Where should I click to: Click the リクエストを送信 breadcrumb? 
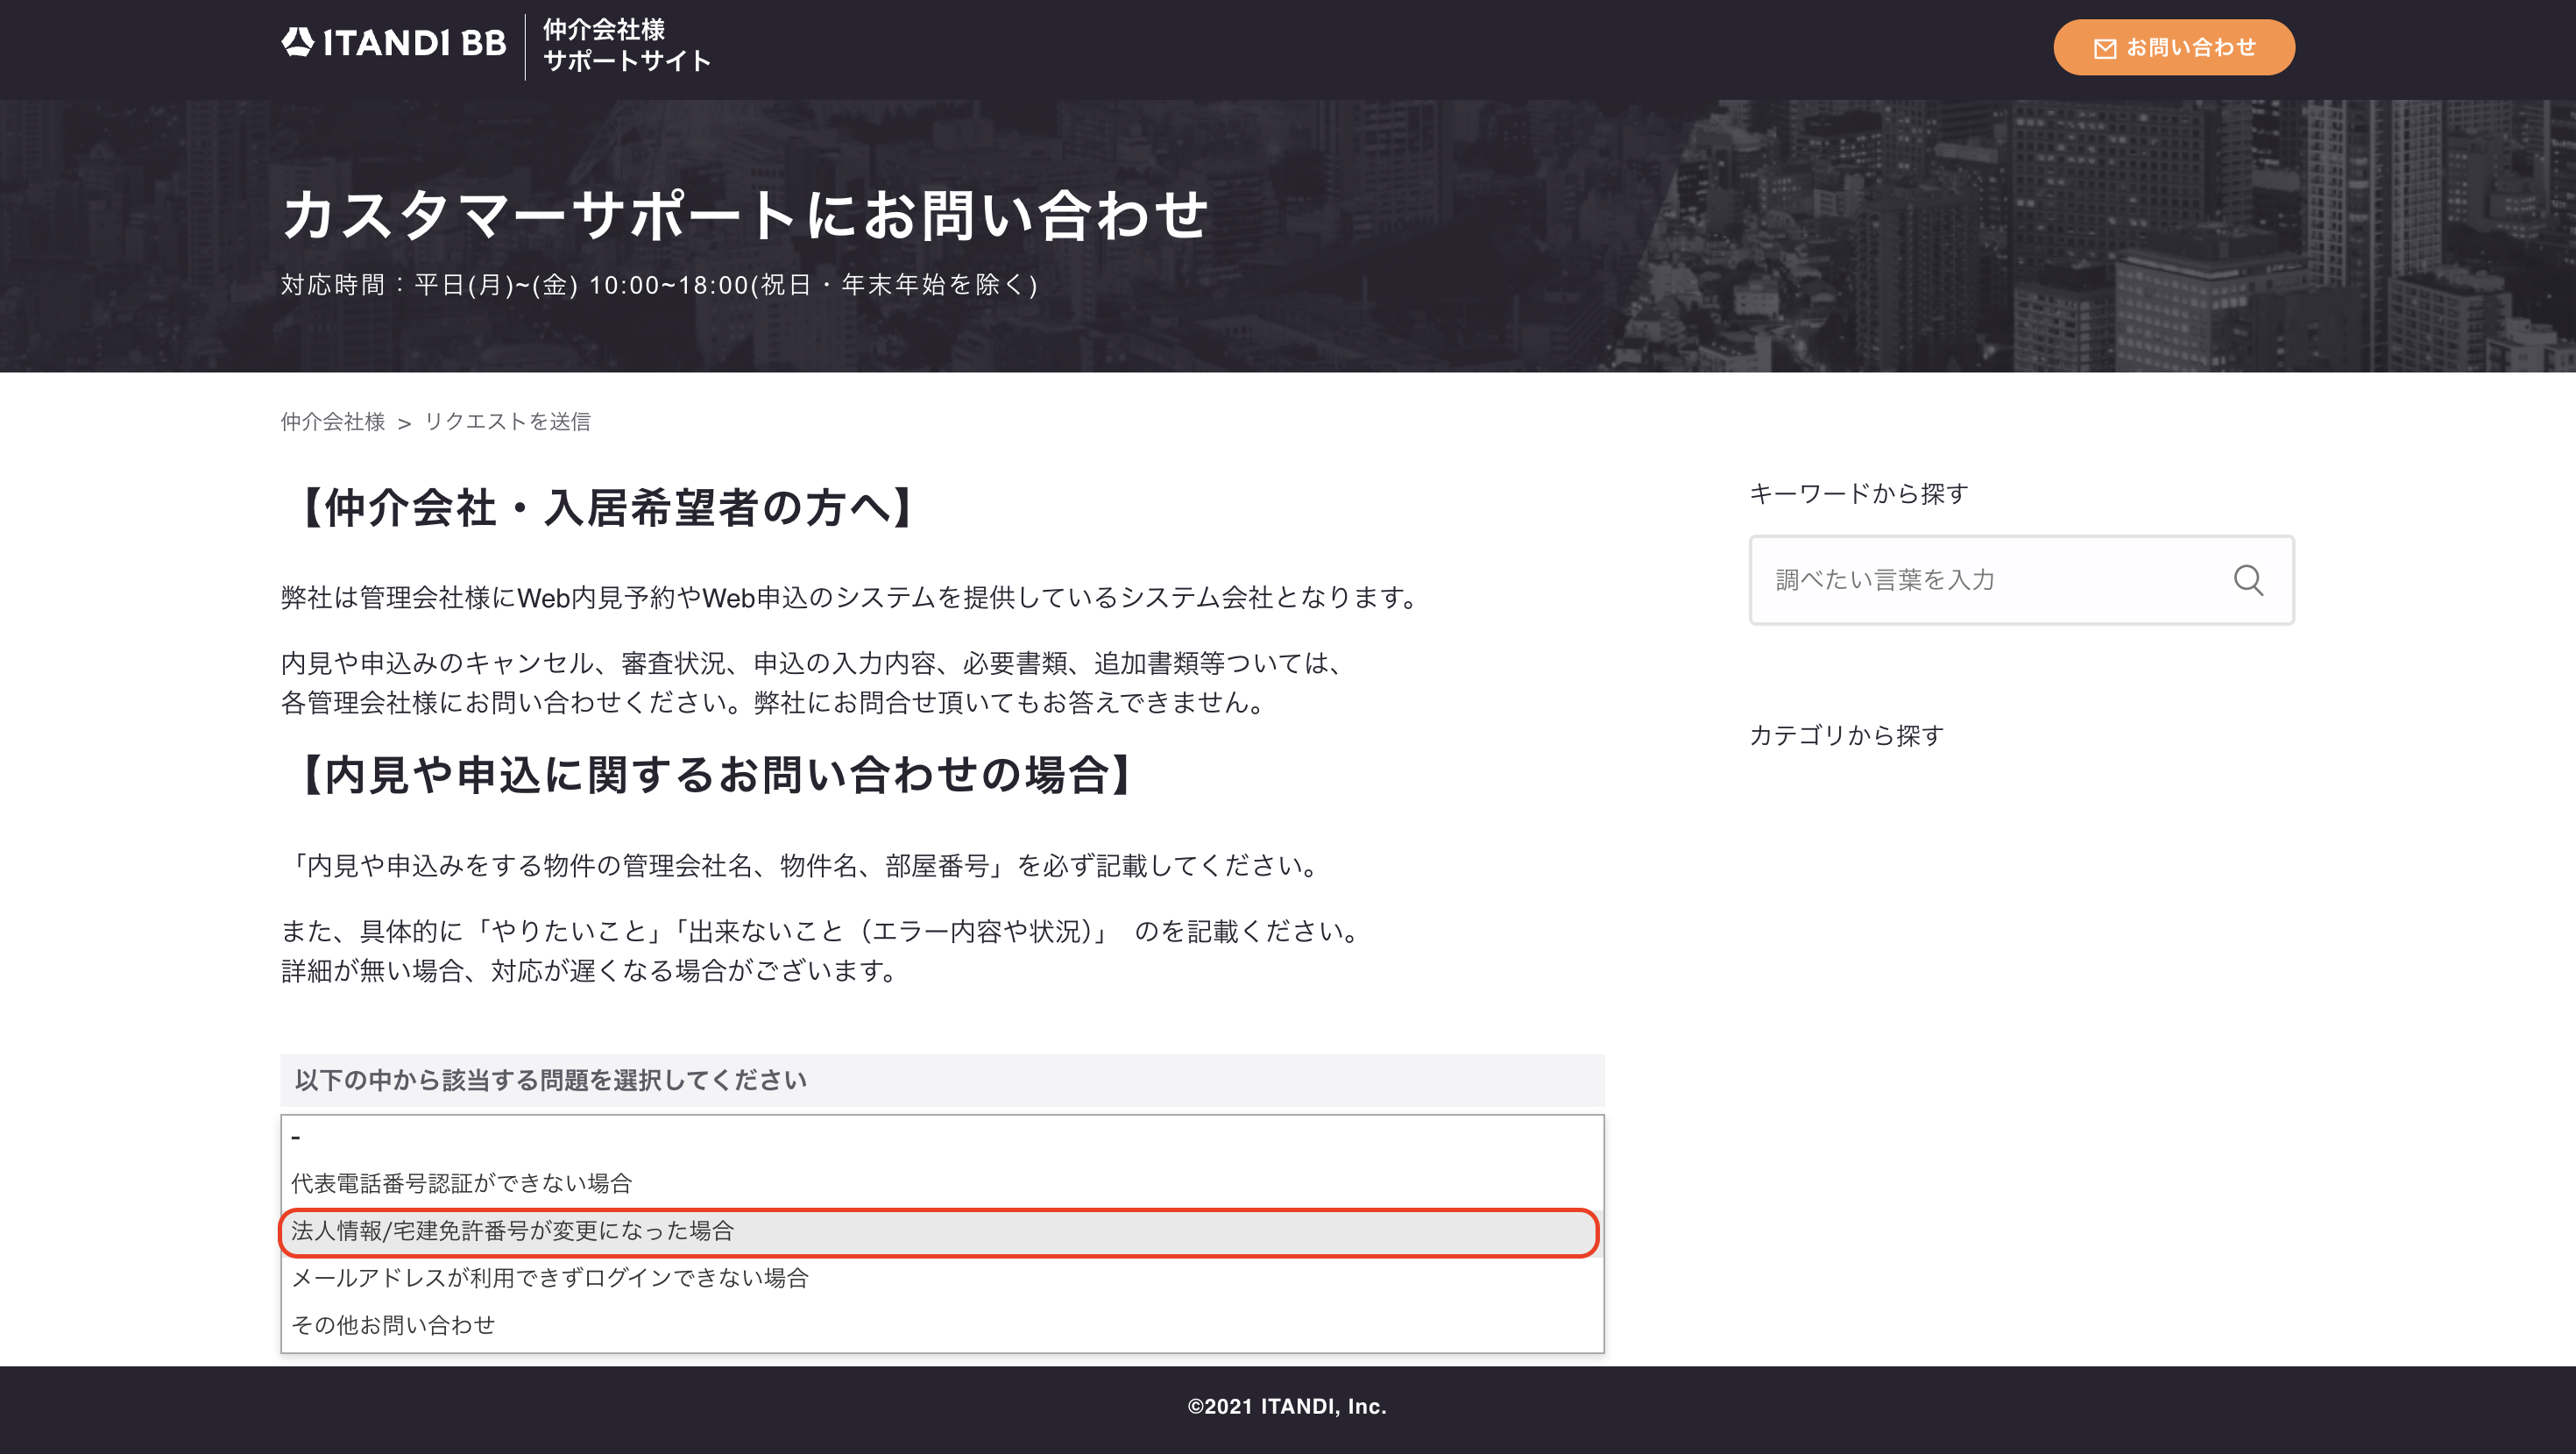507,421
